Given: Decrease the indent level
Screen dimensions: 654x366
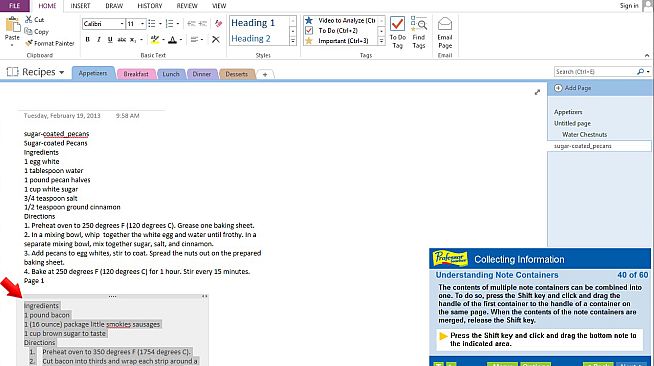Looking at the screenshot, I should [x=191, y=24].
